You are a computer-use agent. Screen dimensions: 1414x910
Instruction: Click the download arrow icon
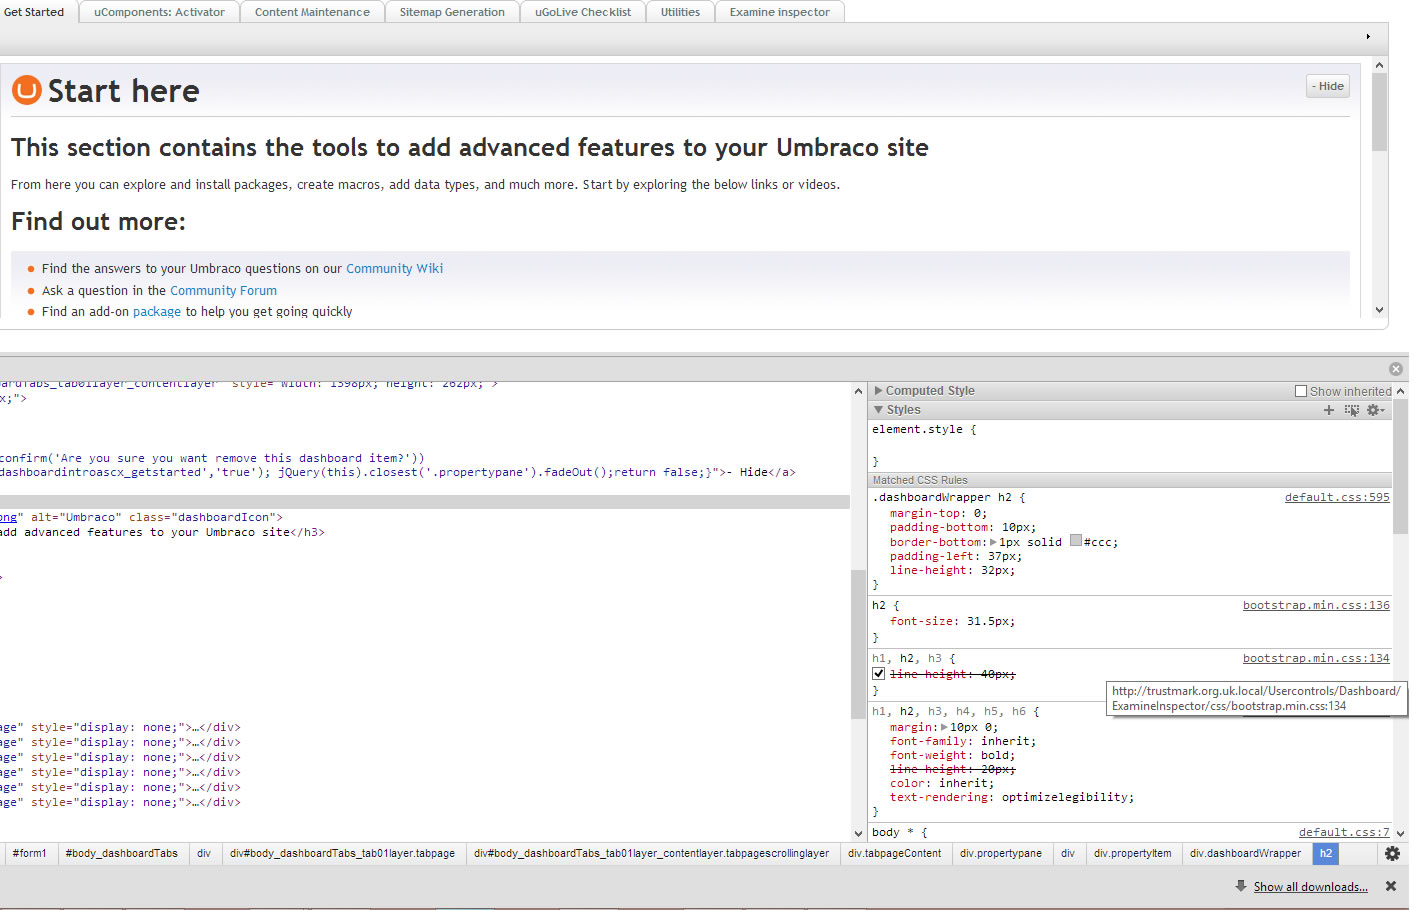pyautogui.click(x=1240, y=886)
